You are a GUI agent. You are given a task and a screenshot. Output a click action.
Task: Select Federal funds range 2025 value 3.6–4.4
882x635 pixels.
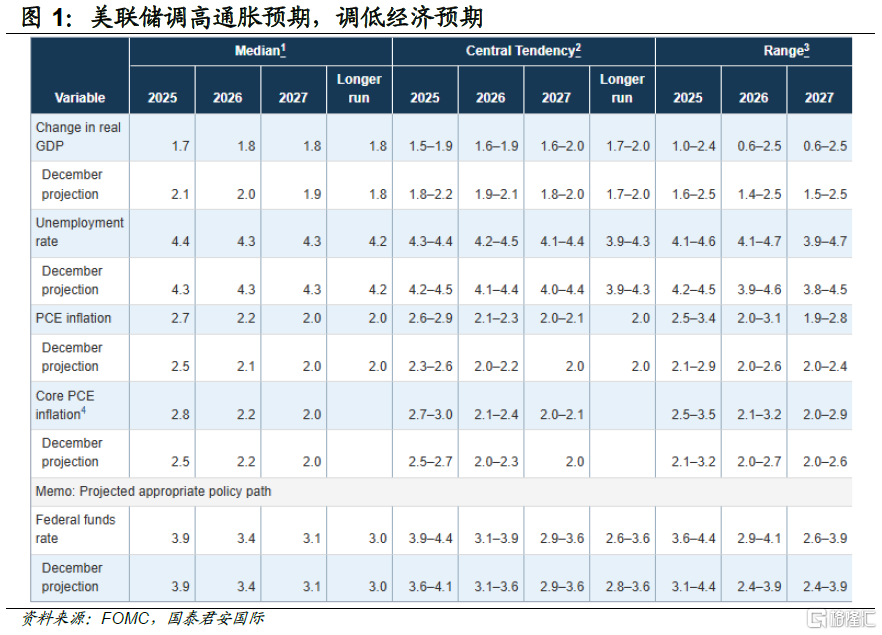(x=694, y=539)
